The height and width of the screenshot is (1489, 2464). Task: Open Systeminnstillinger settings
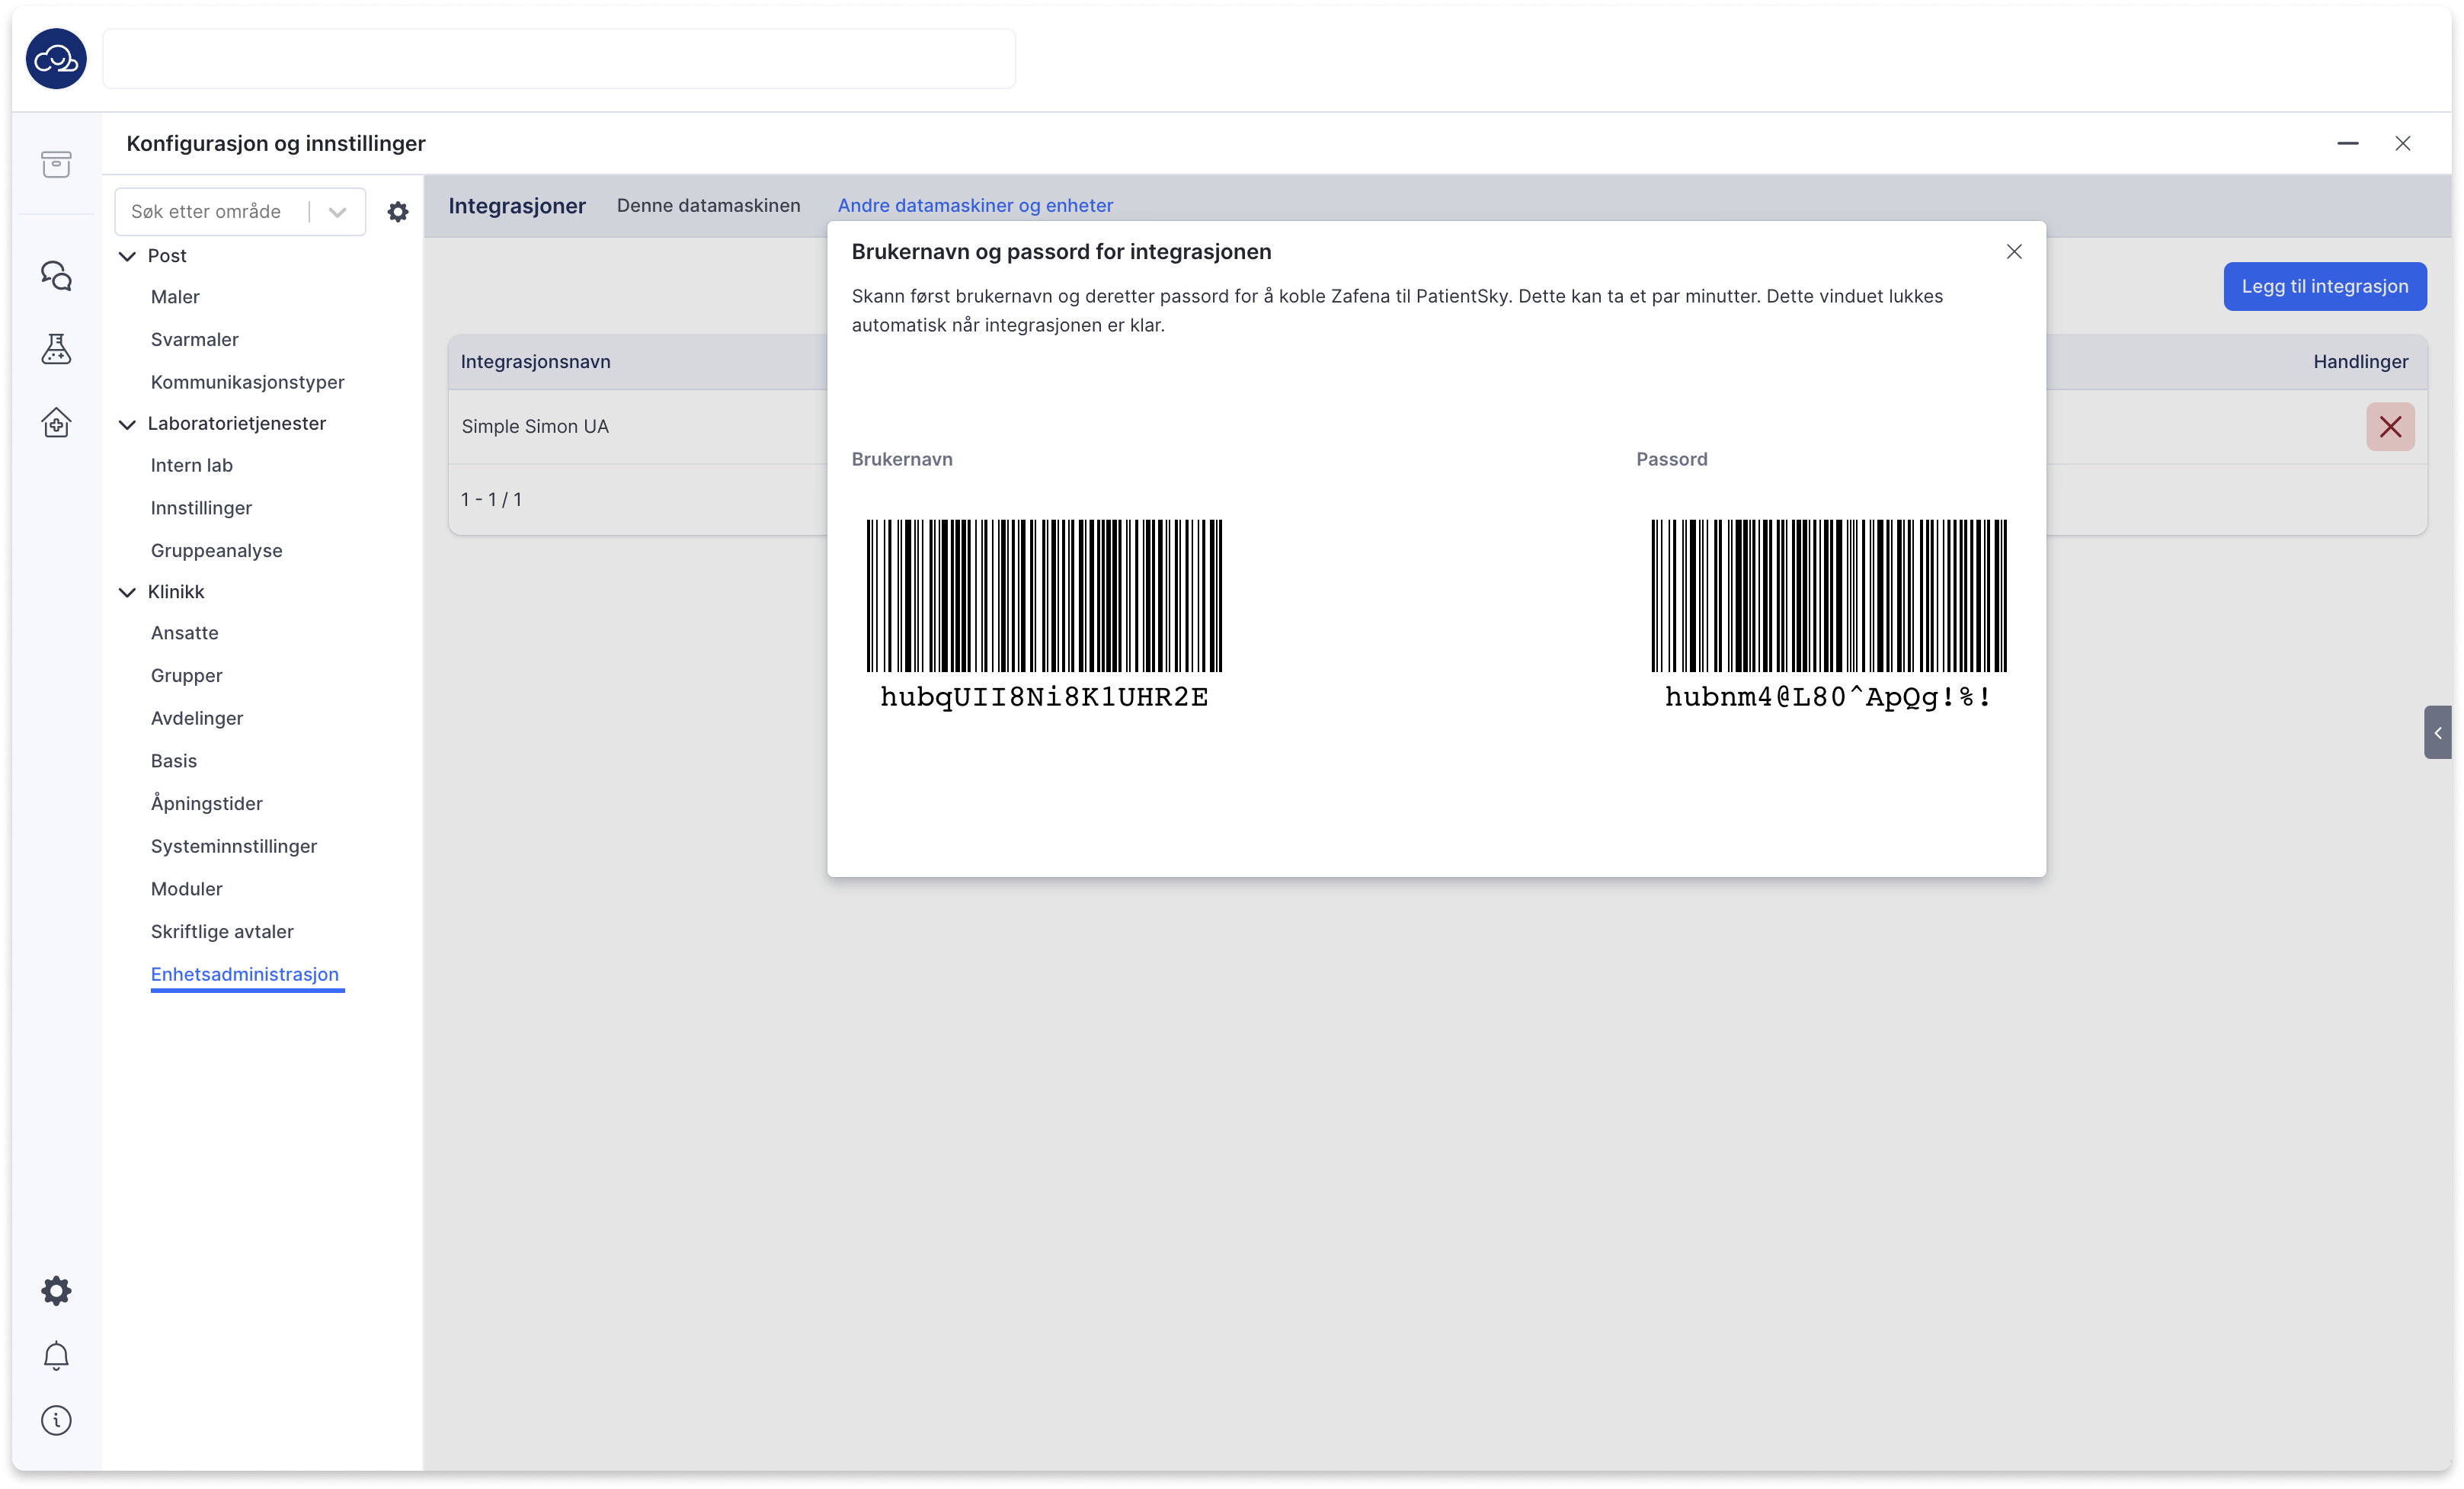click(x=233, y=846)
